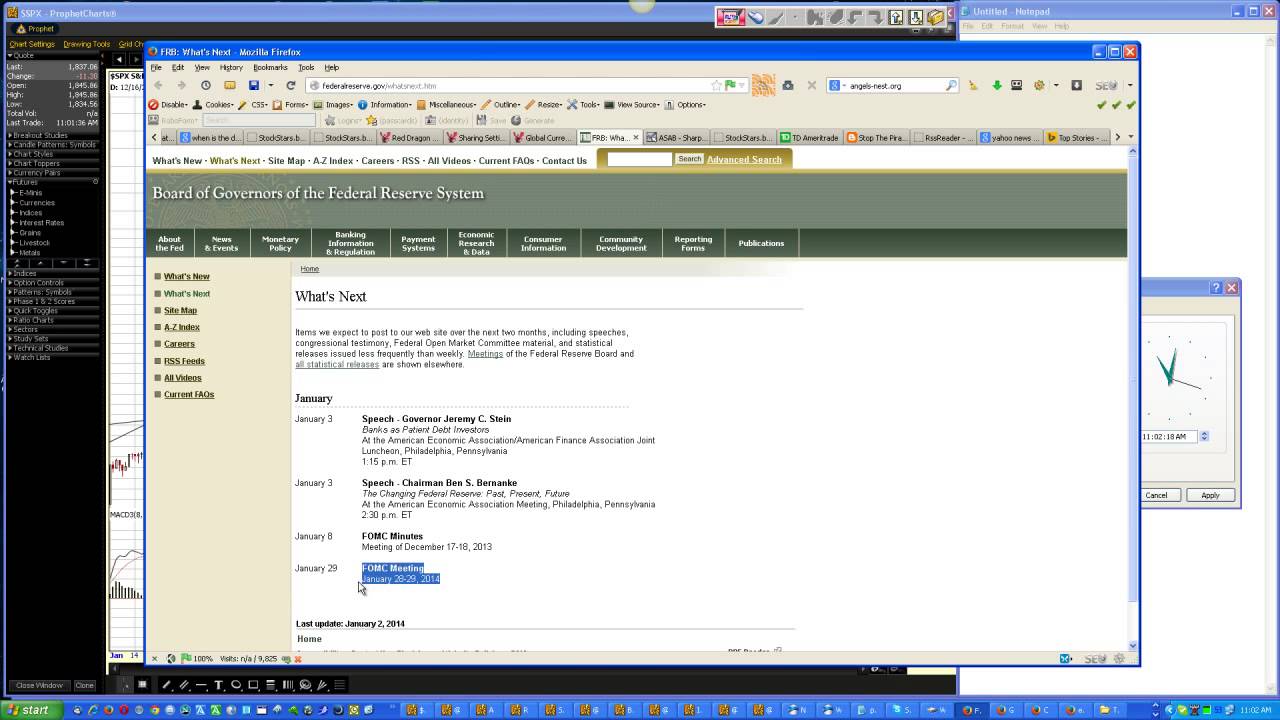Open the Miscellaneous dropdown in developer toolbar
The height and width of the screenshot is (720, 1280).
[446, 105]
